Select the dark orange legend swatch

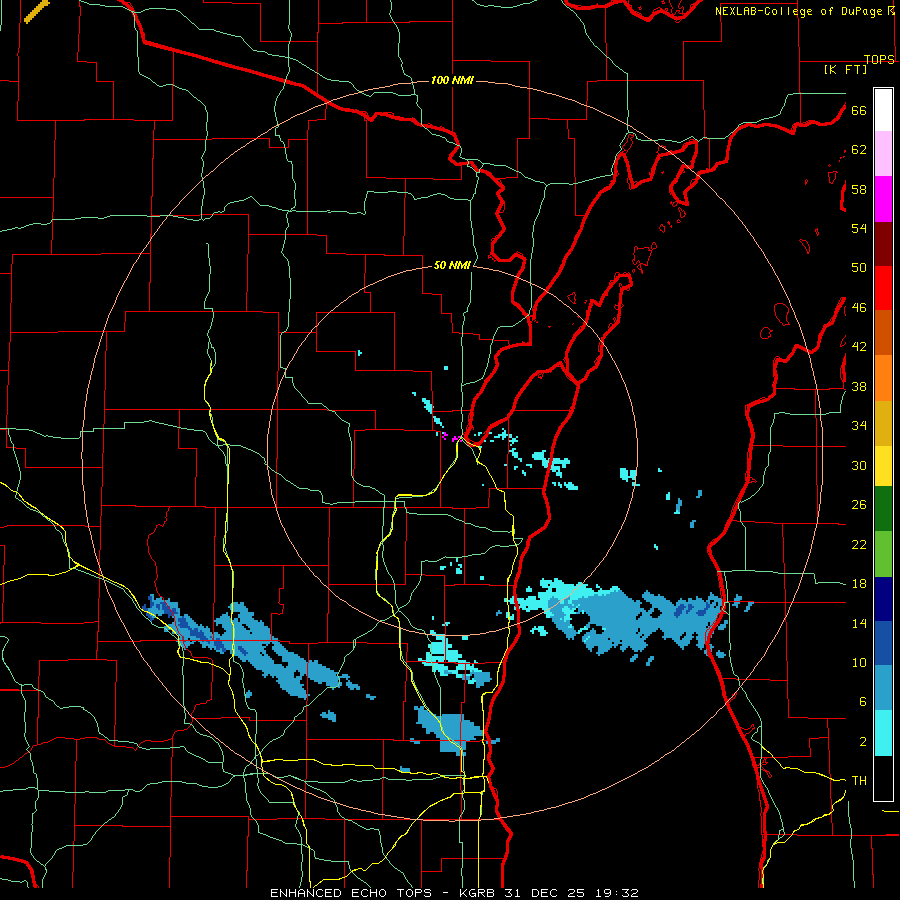point(883,332)
